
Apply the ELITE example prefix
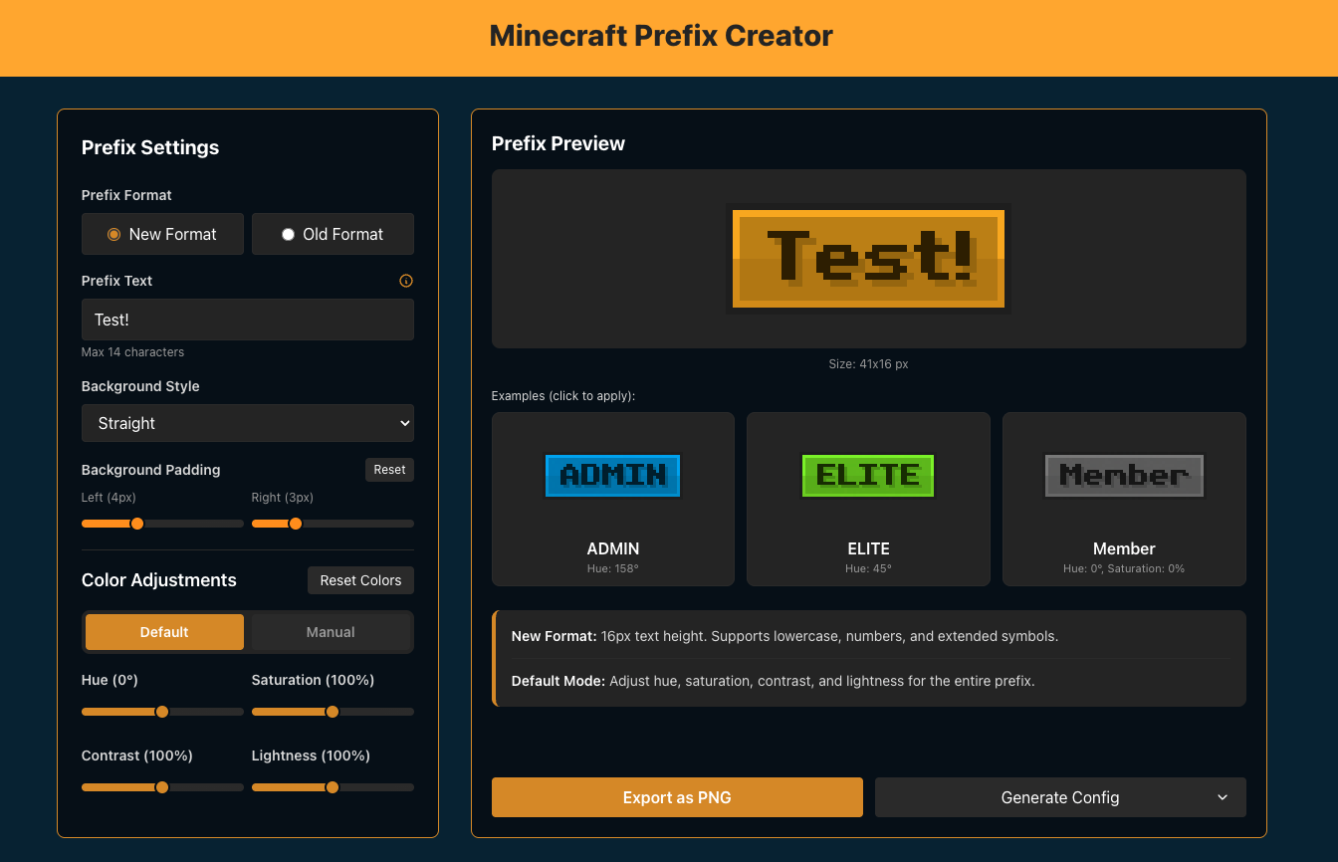(868, 499)
